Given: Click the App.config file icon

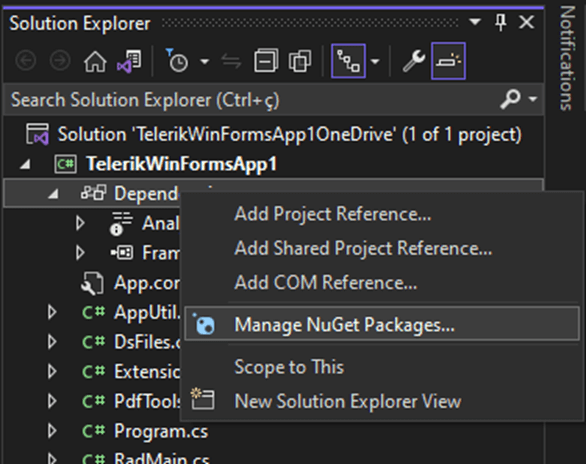Looking at the screenshot, I should (x=92, y=283).
